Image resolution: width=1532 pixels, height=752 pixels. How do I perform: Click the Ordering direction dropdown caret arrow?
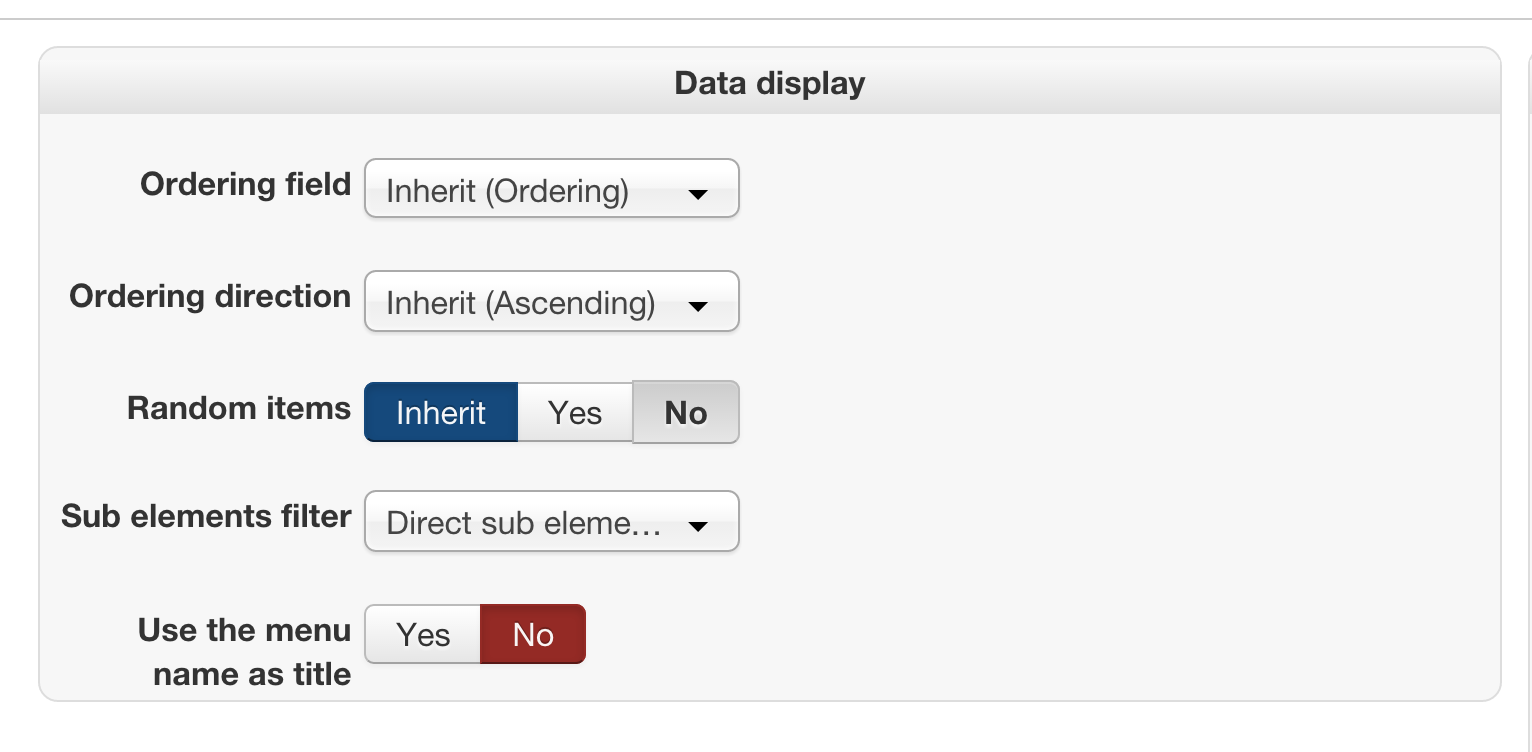coord(698,305)
